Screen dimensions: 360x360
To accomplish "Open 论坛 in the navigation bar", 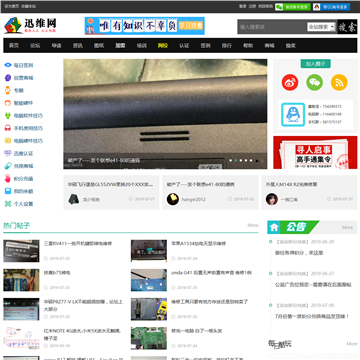I will coord(35,46).
